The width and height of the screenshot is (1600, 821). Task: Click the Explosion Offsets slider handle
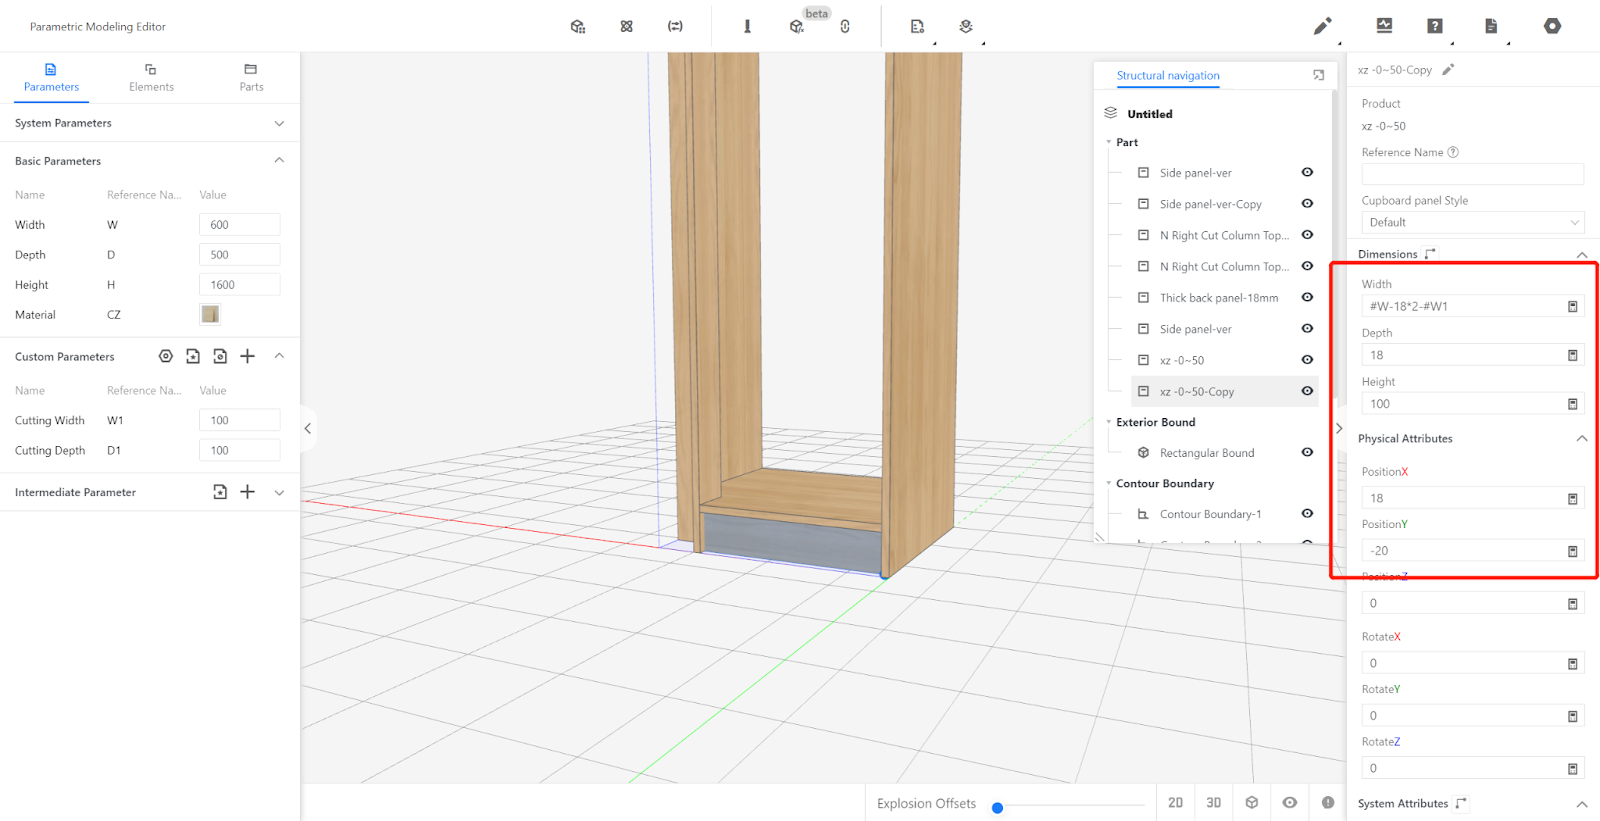(x=997, y=808)
